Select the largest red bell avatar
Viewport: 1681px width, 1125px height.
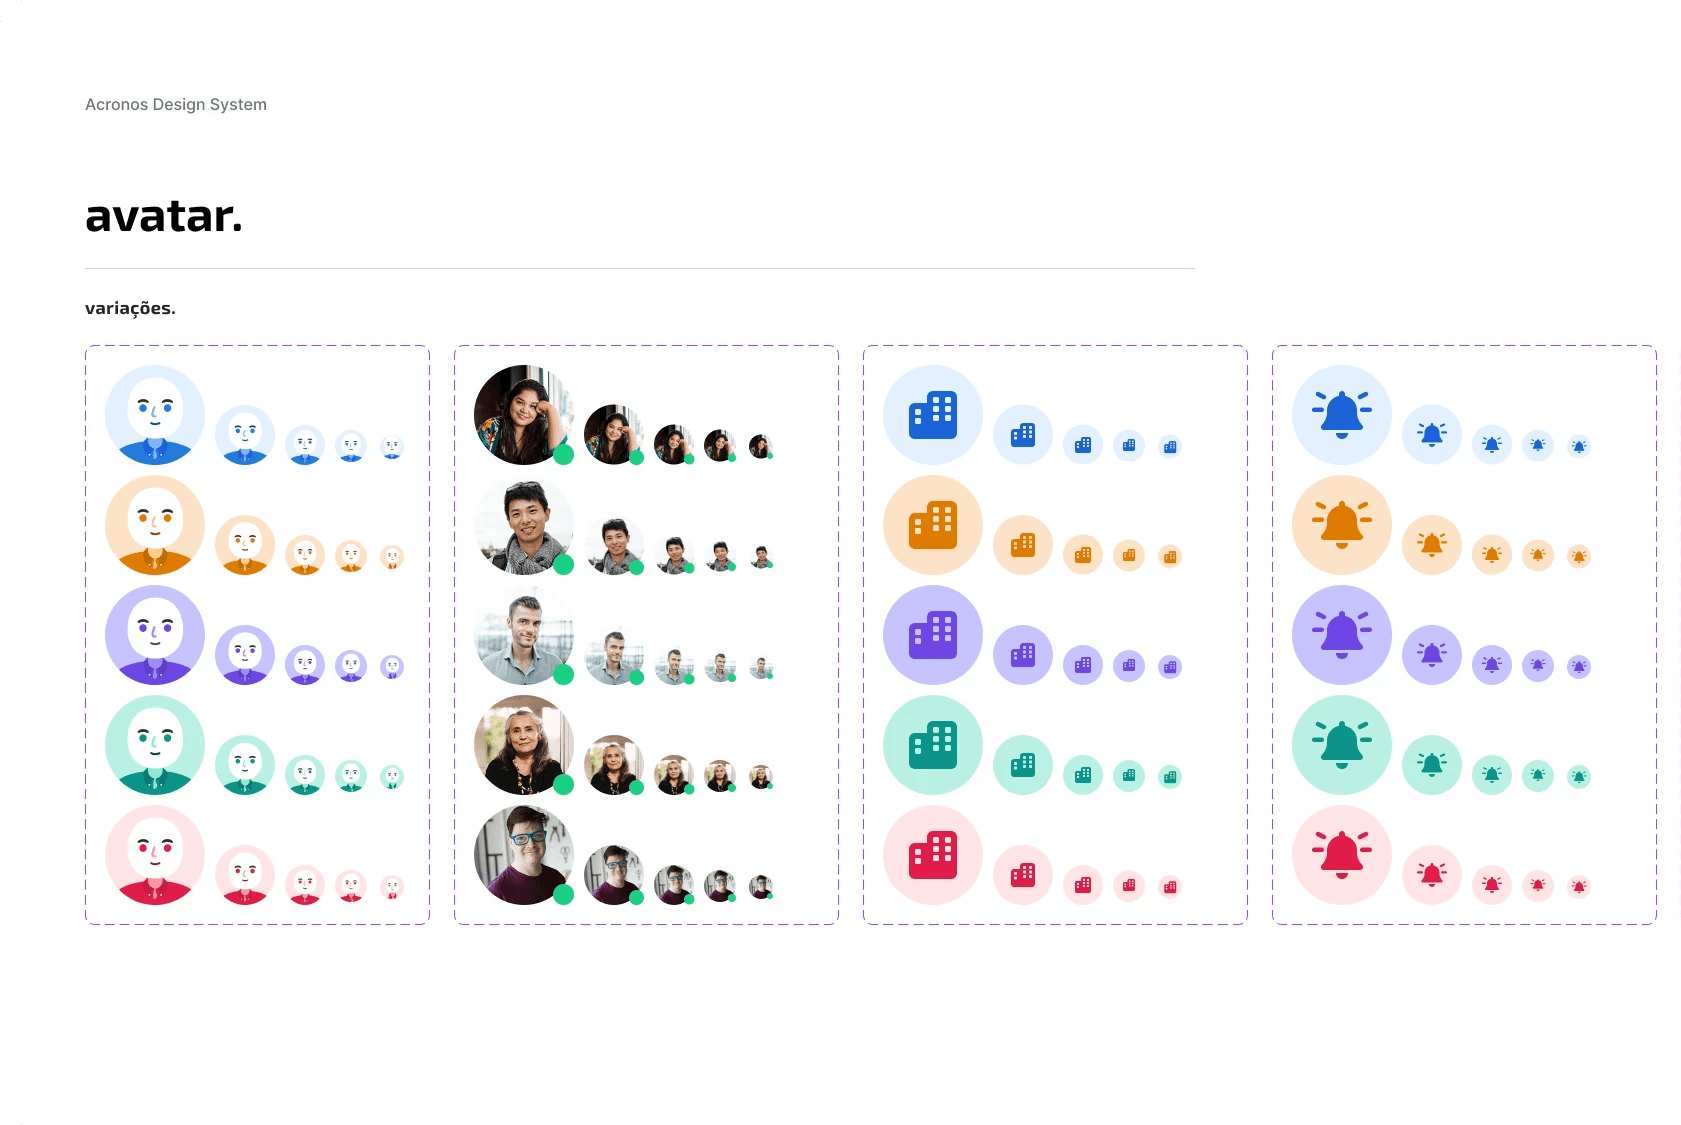click(1342, 855)
